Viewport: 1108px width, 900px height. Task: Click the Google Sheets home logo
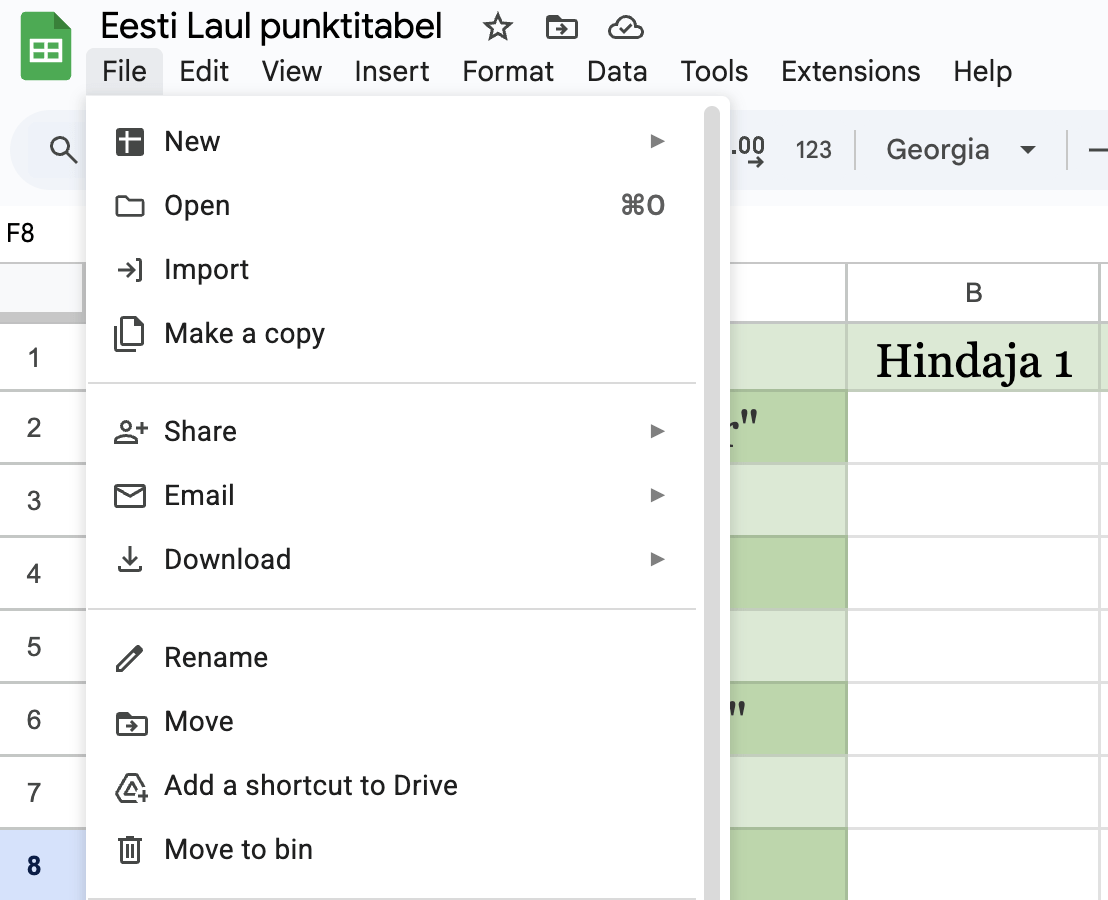coord(46,46)
